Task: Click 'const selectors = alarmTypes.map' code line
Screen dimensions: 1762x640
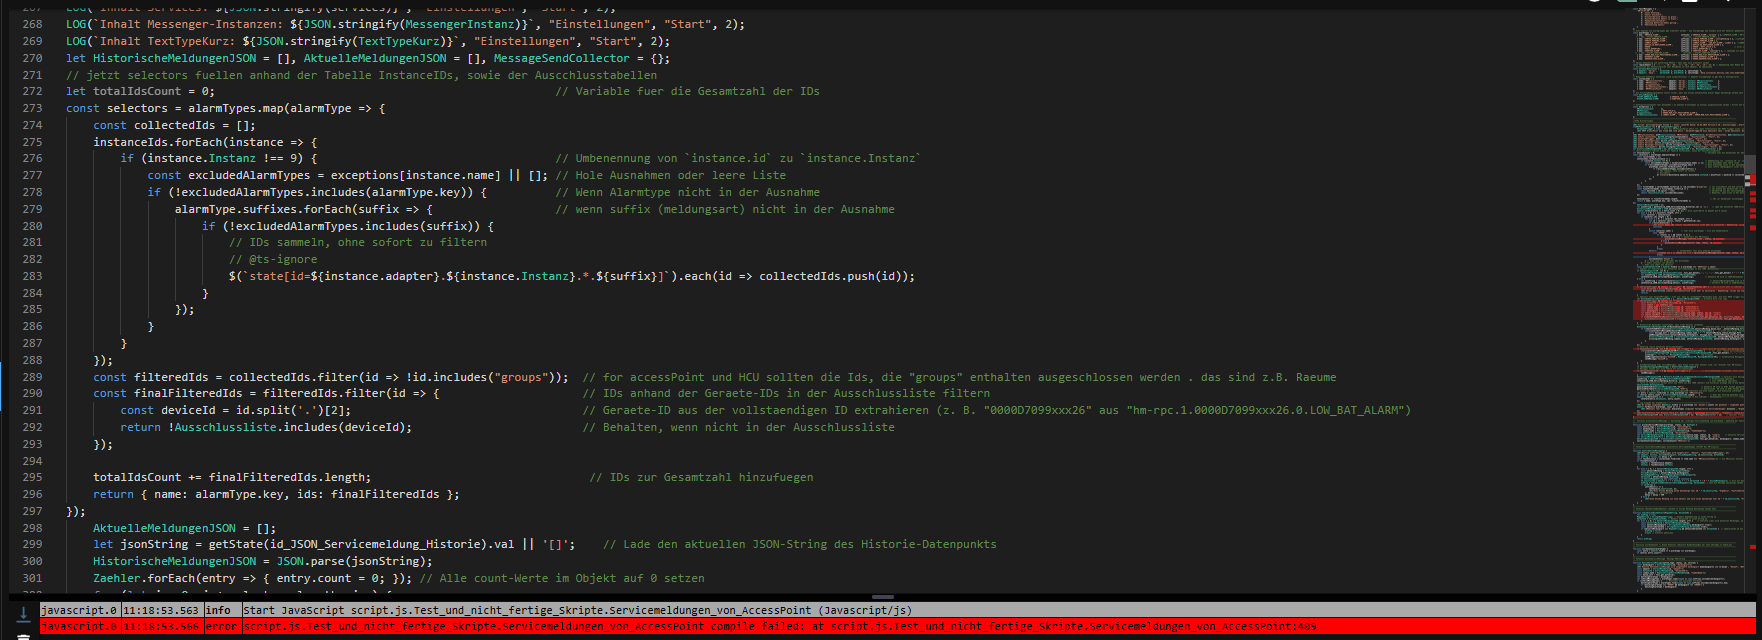Action: pos(226,108)
